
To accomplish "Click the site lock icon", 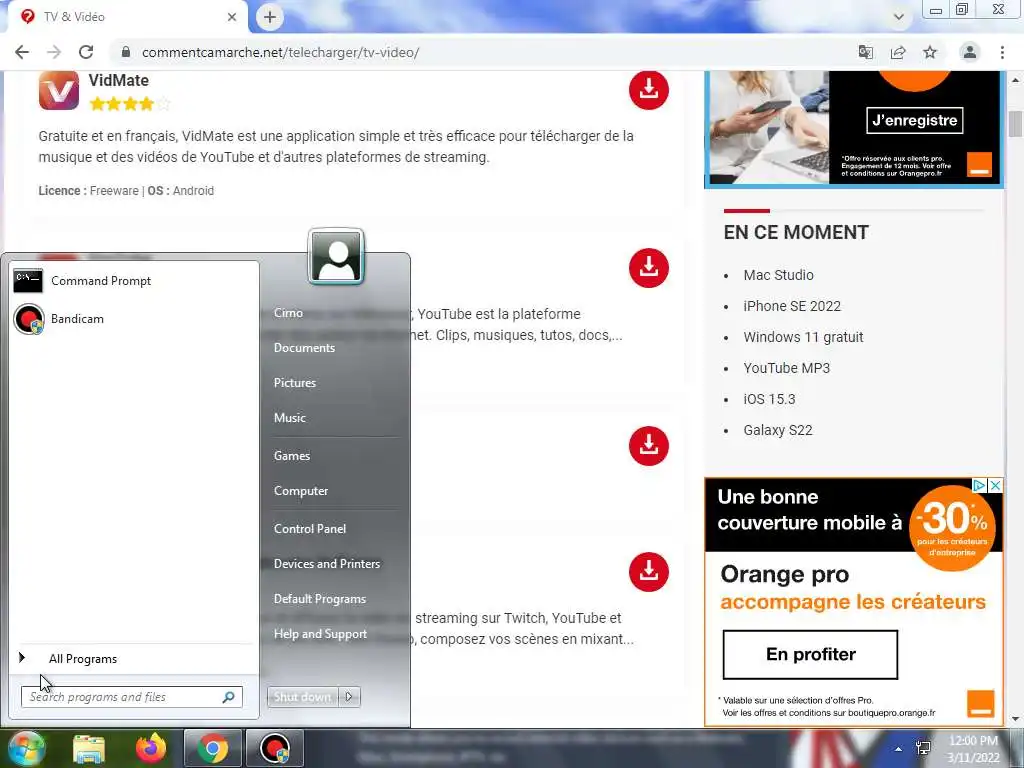I will coord(126,52).
